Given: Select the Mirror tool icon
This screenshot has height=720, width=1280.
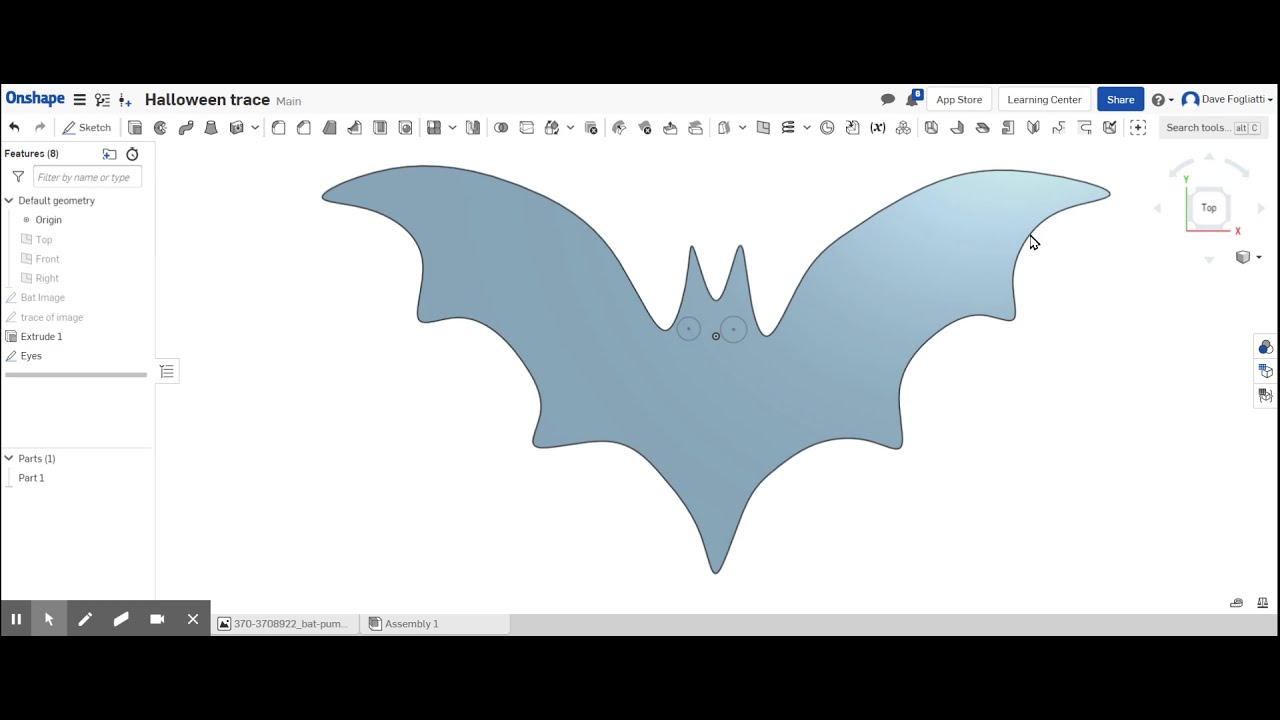Looking at the screenshot, I should (473, 128).
